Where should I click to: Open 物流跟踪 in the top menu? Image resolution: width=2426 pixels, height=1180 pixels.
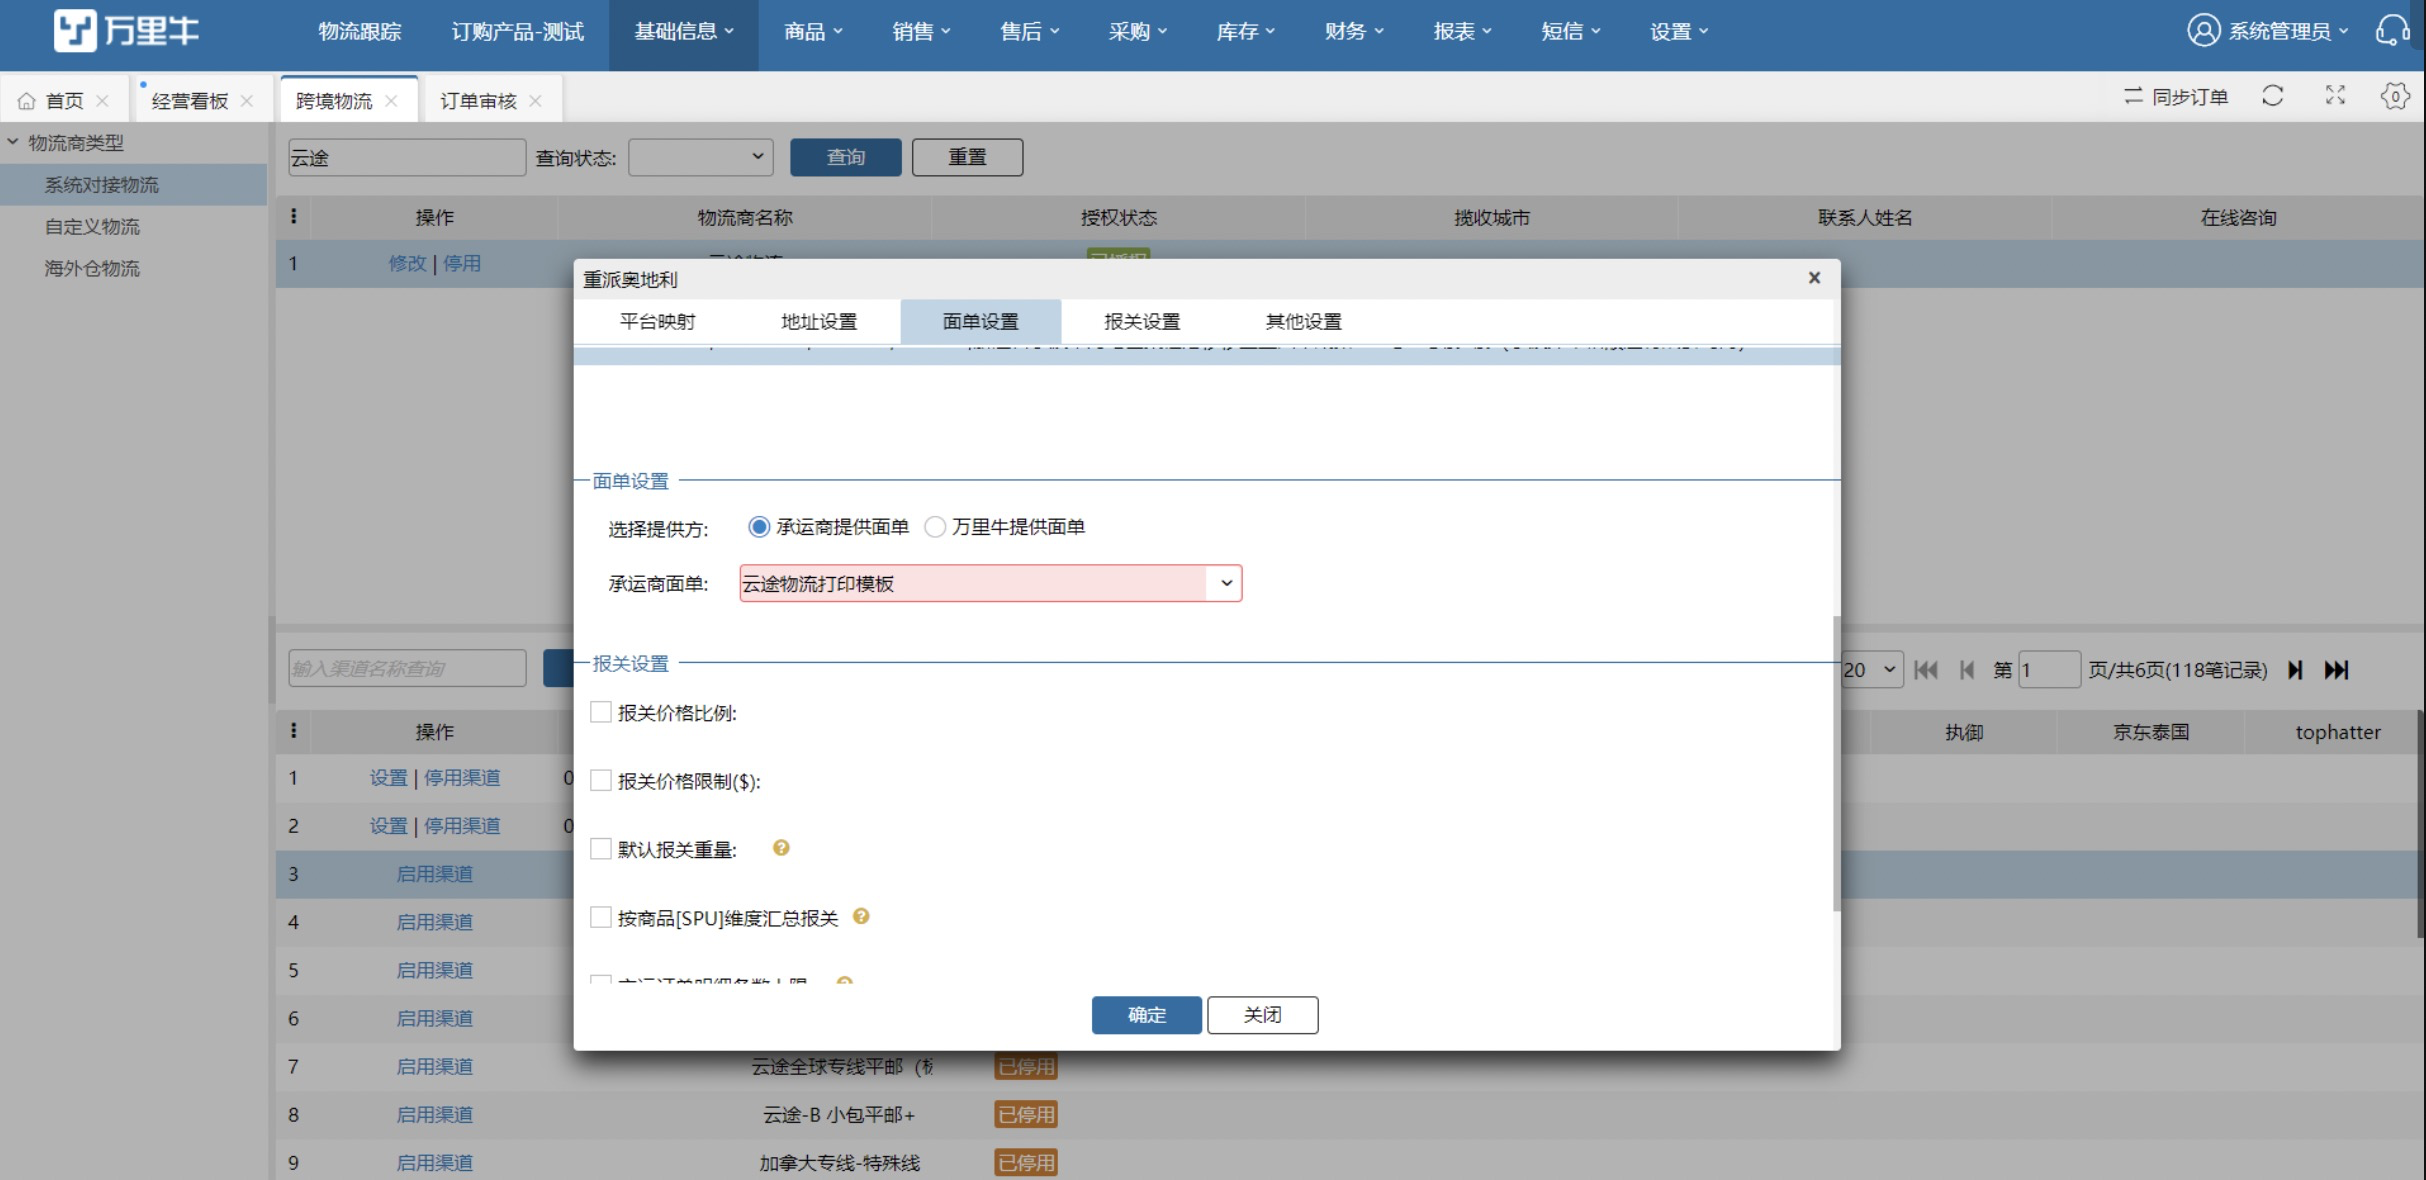360,32
